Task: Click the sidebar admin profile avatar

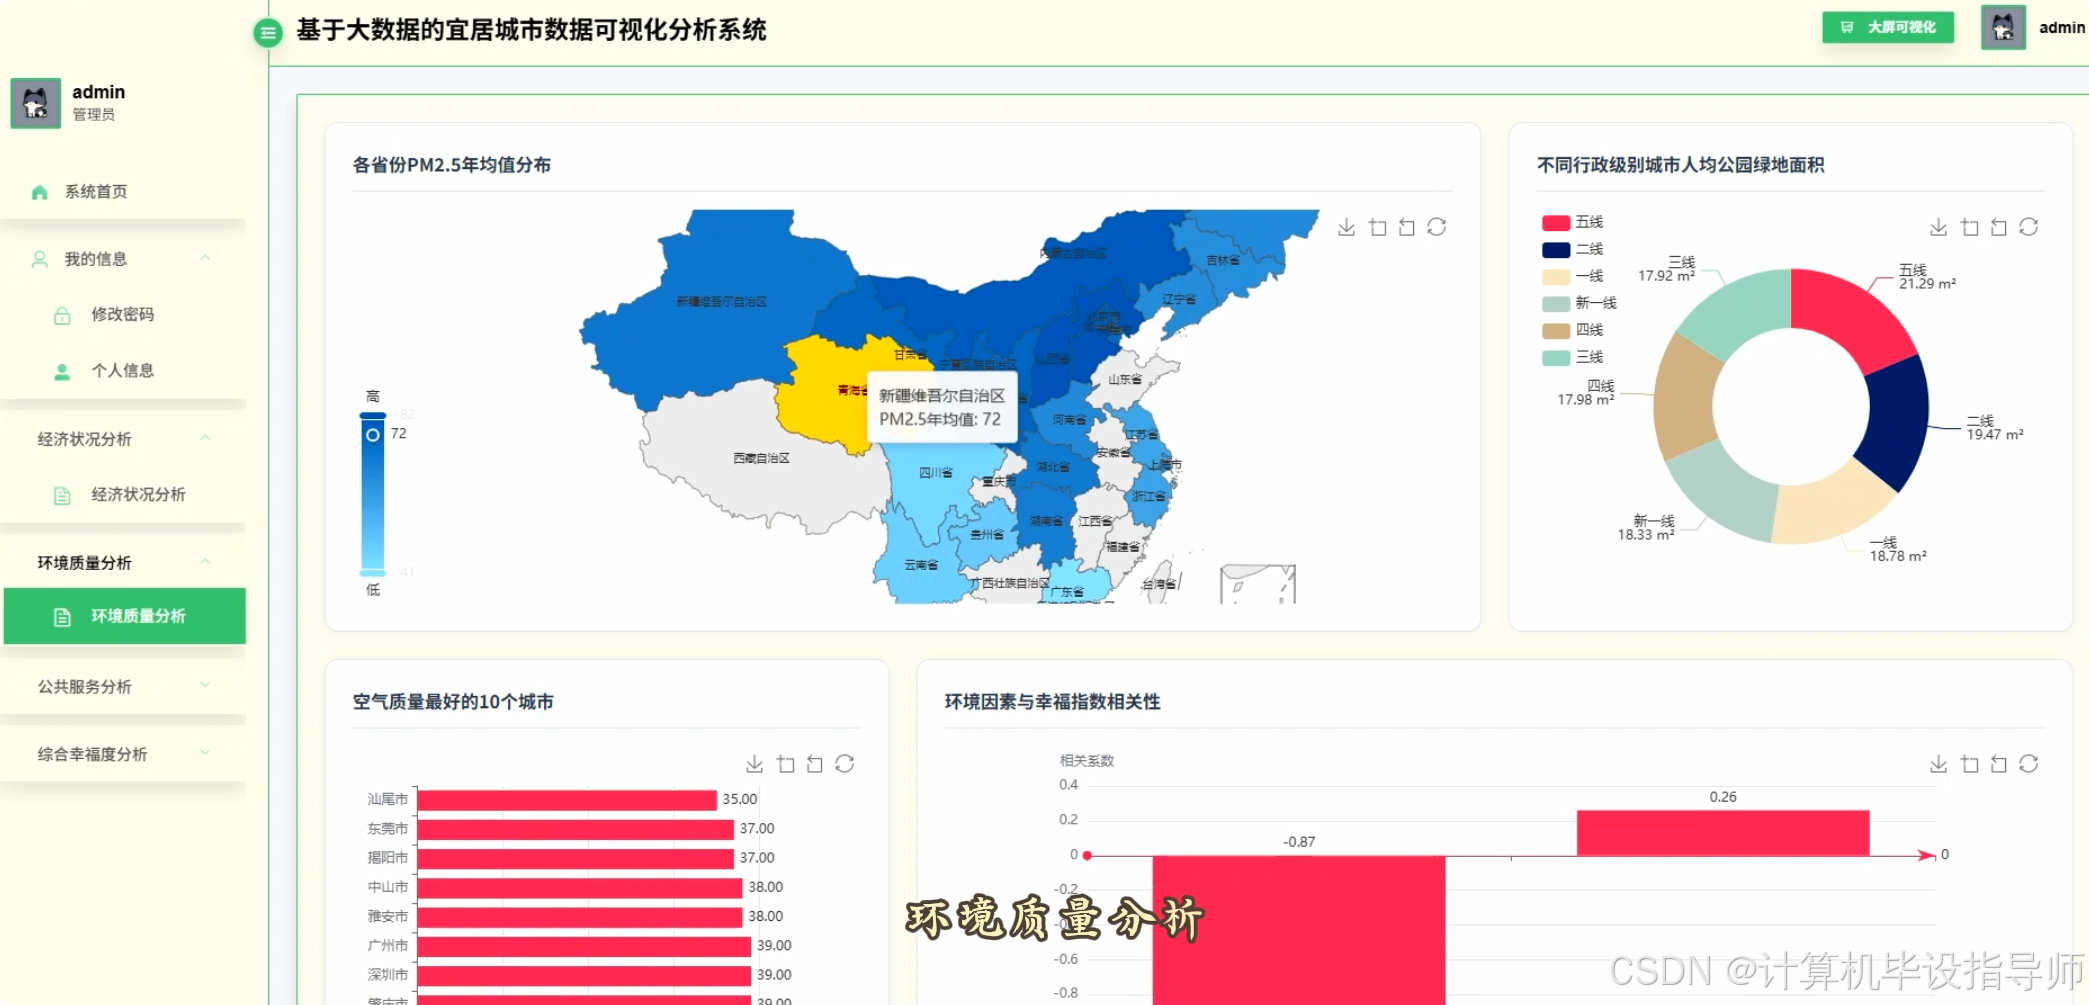Action: tap(36, 103)
